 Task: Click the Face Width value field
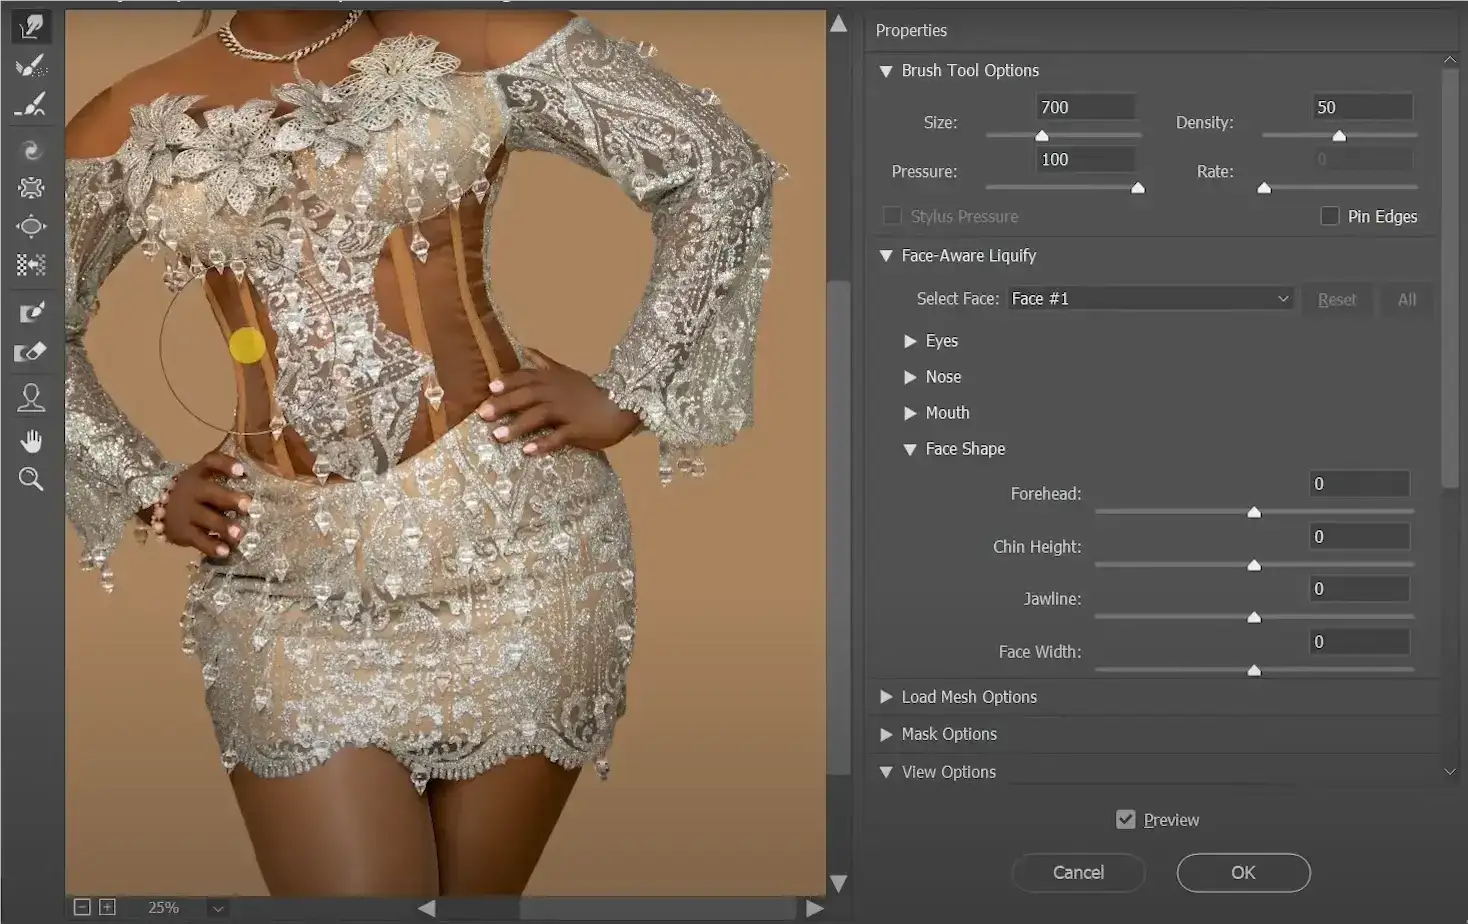tap(1360, 642)
